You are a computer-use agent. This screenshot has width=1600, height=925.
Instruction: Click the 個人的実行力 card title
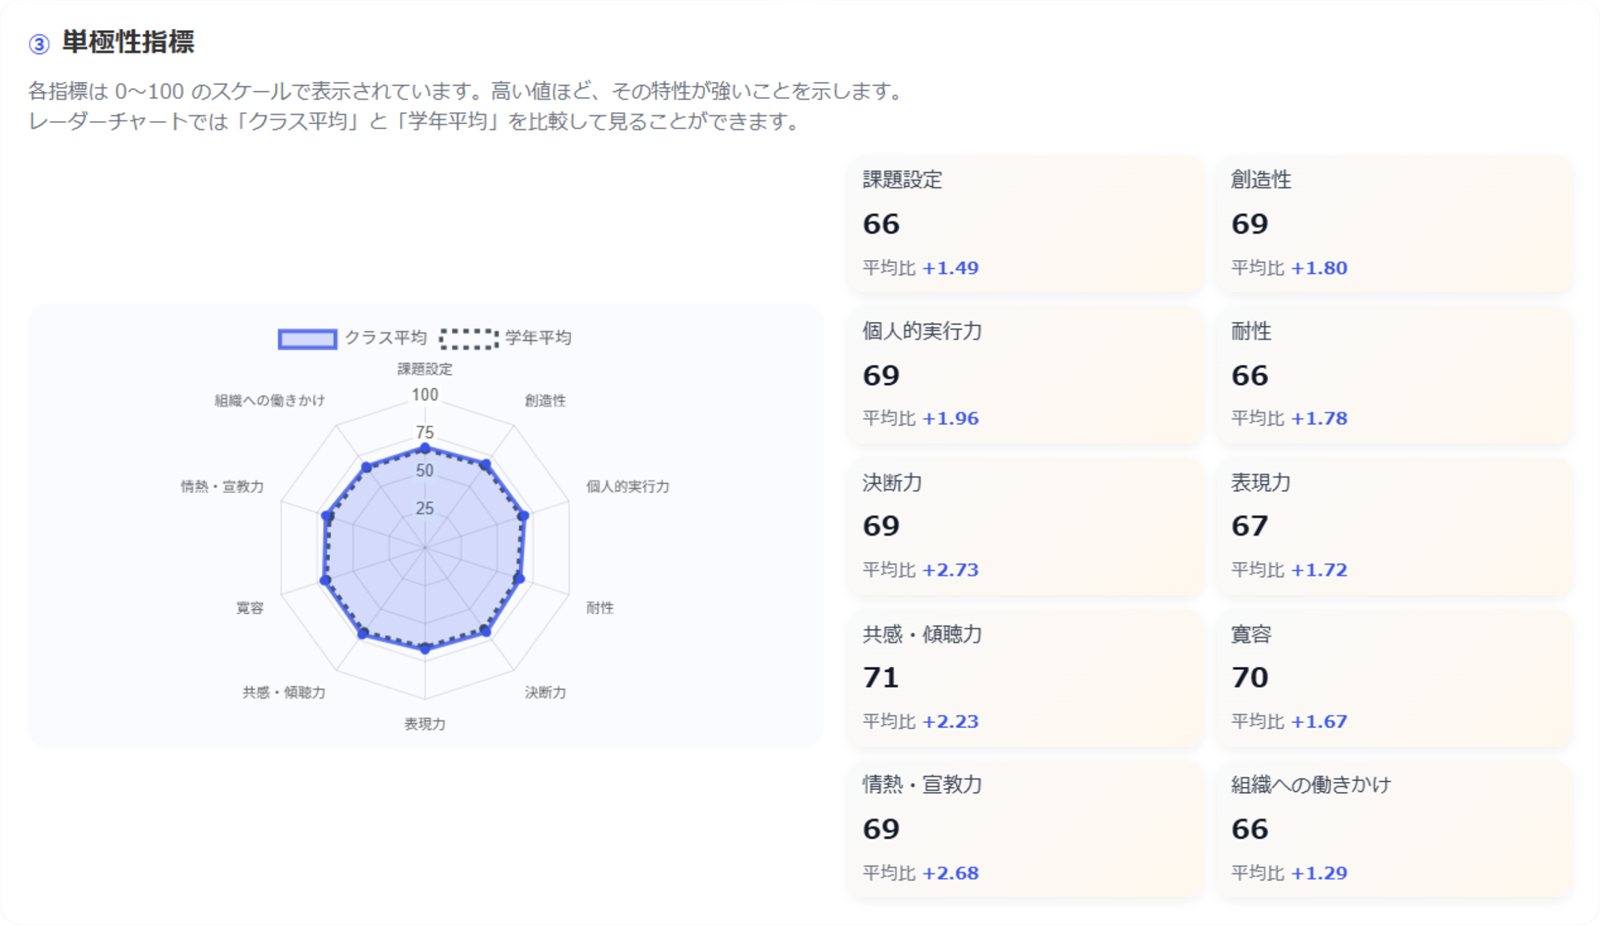922,331
